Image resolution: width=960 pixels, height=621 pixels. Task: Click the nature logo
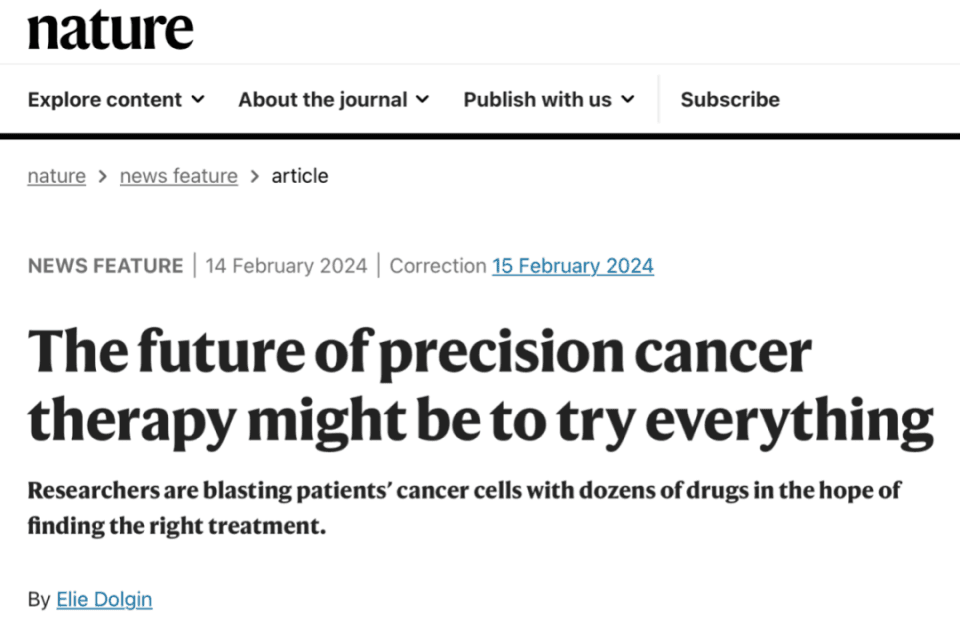coord(110,29)
